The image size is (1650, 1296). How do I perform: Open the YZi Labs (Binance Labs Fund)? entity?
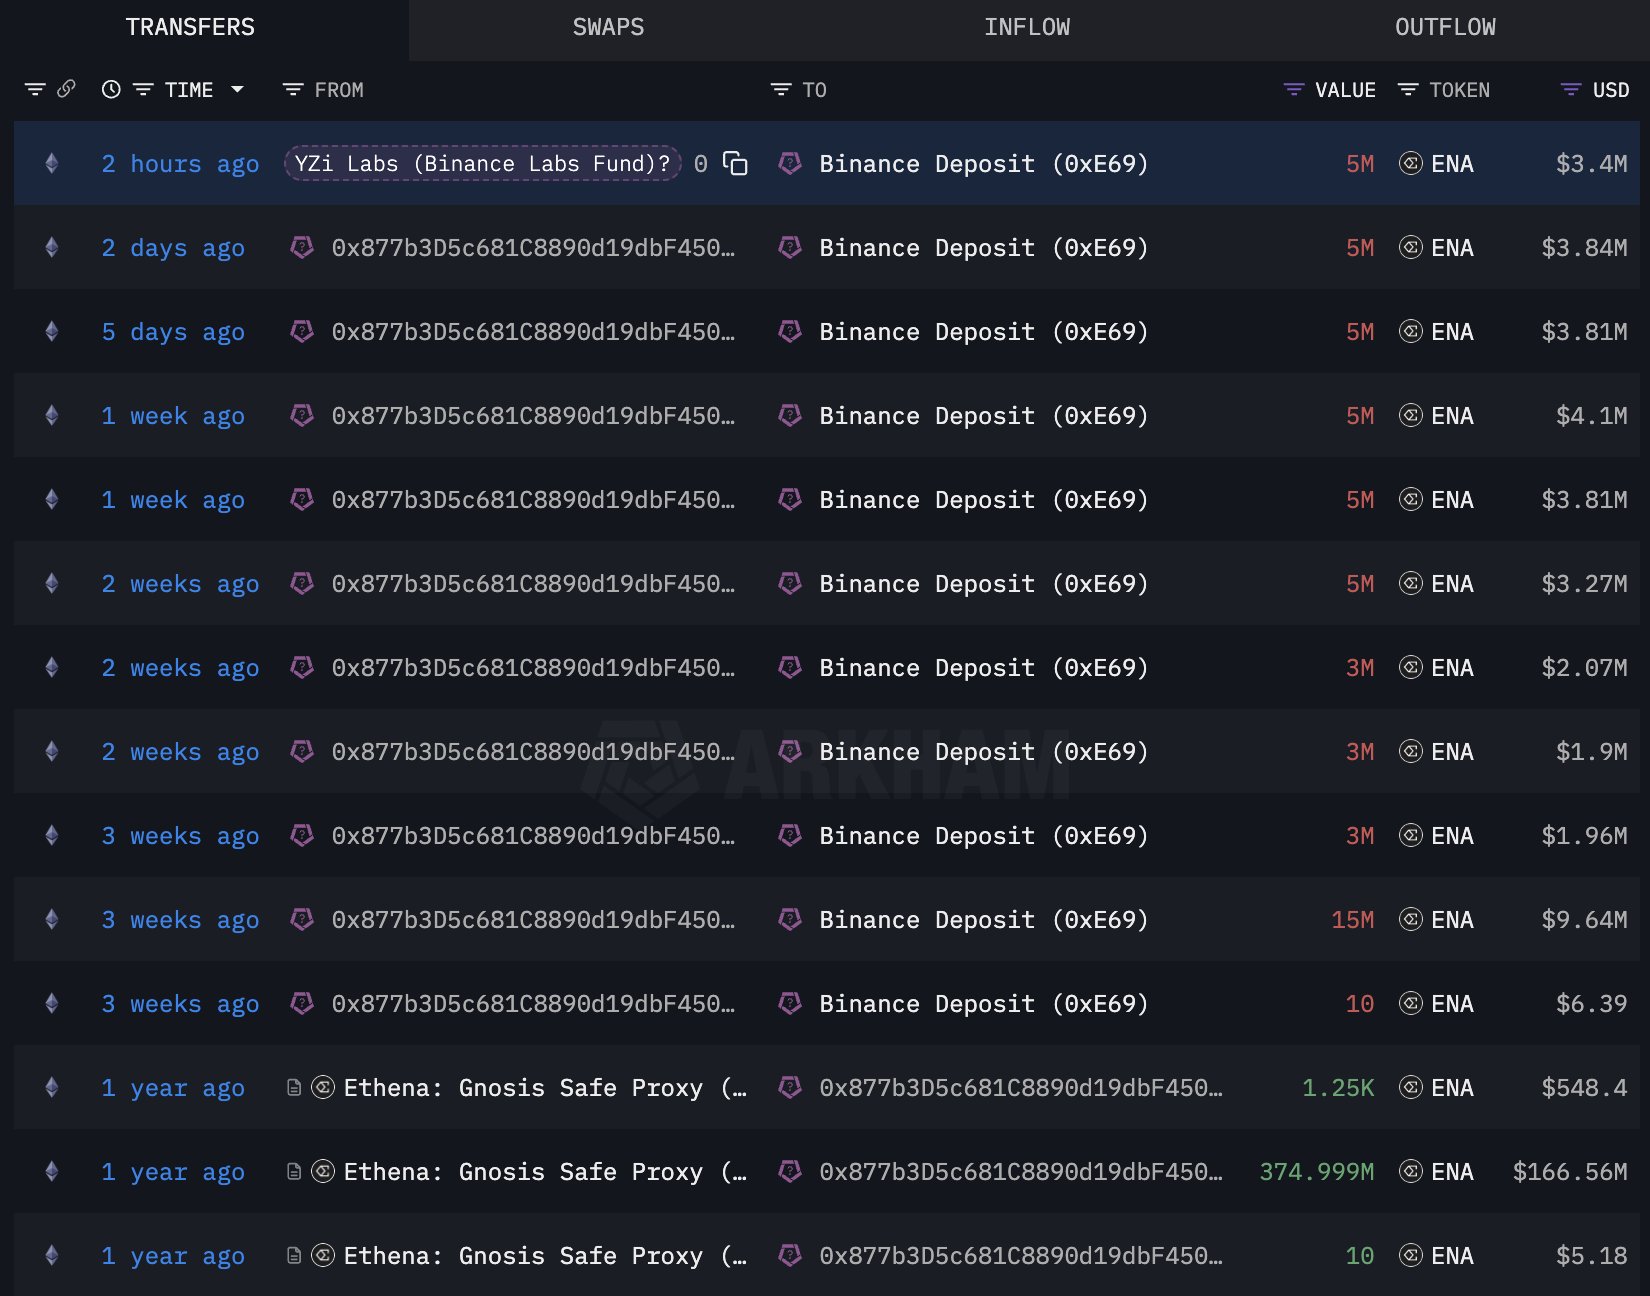coord(482,164)
